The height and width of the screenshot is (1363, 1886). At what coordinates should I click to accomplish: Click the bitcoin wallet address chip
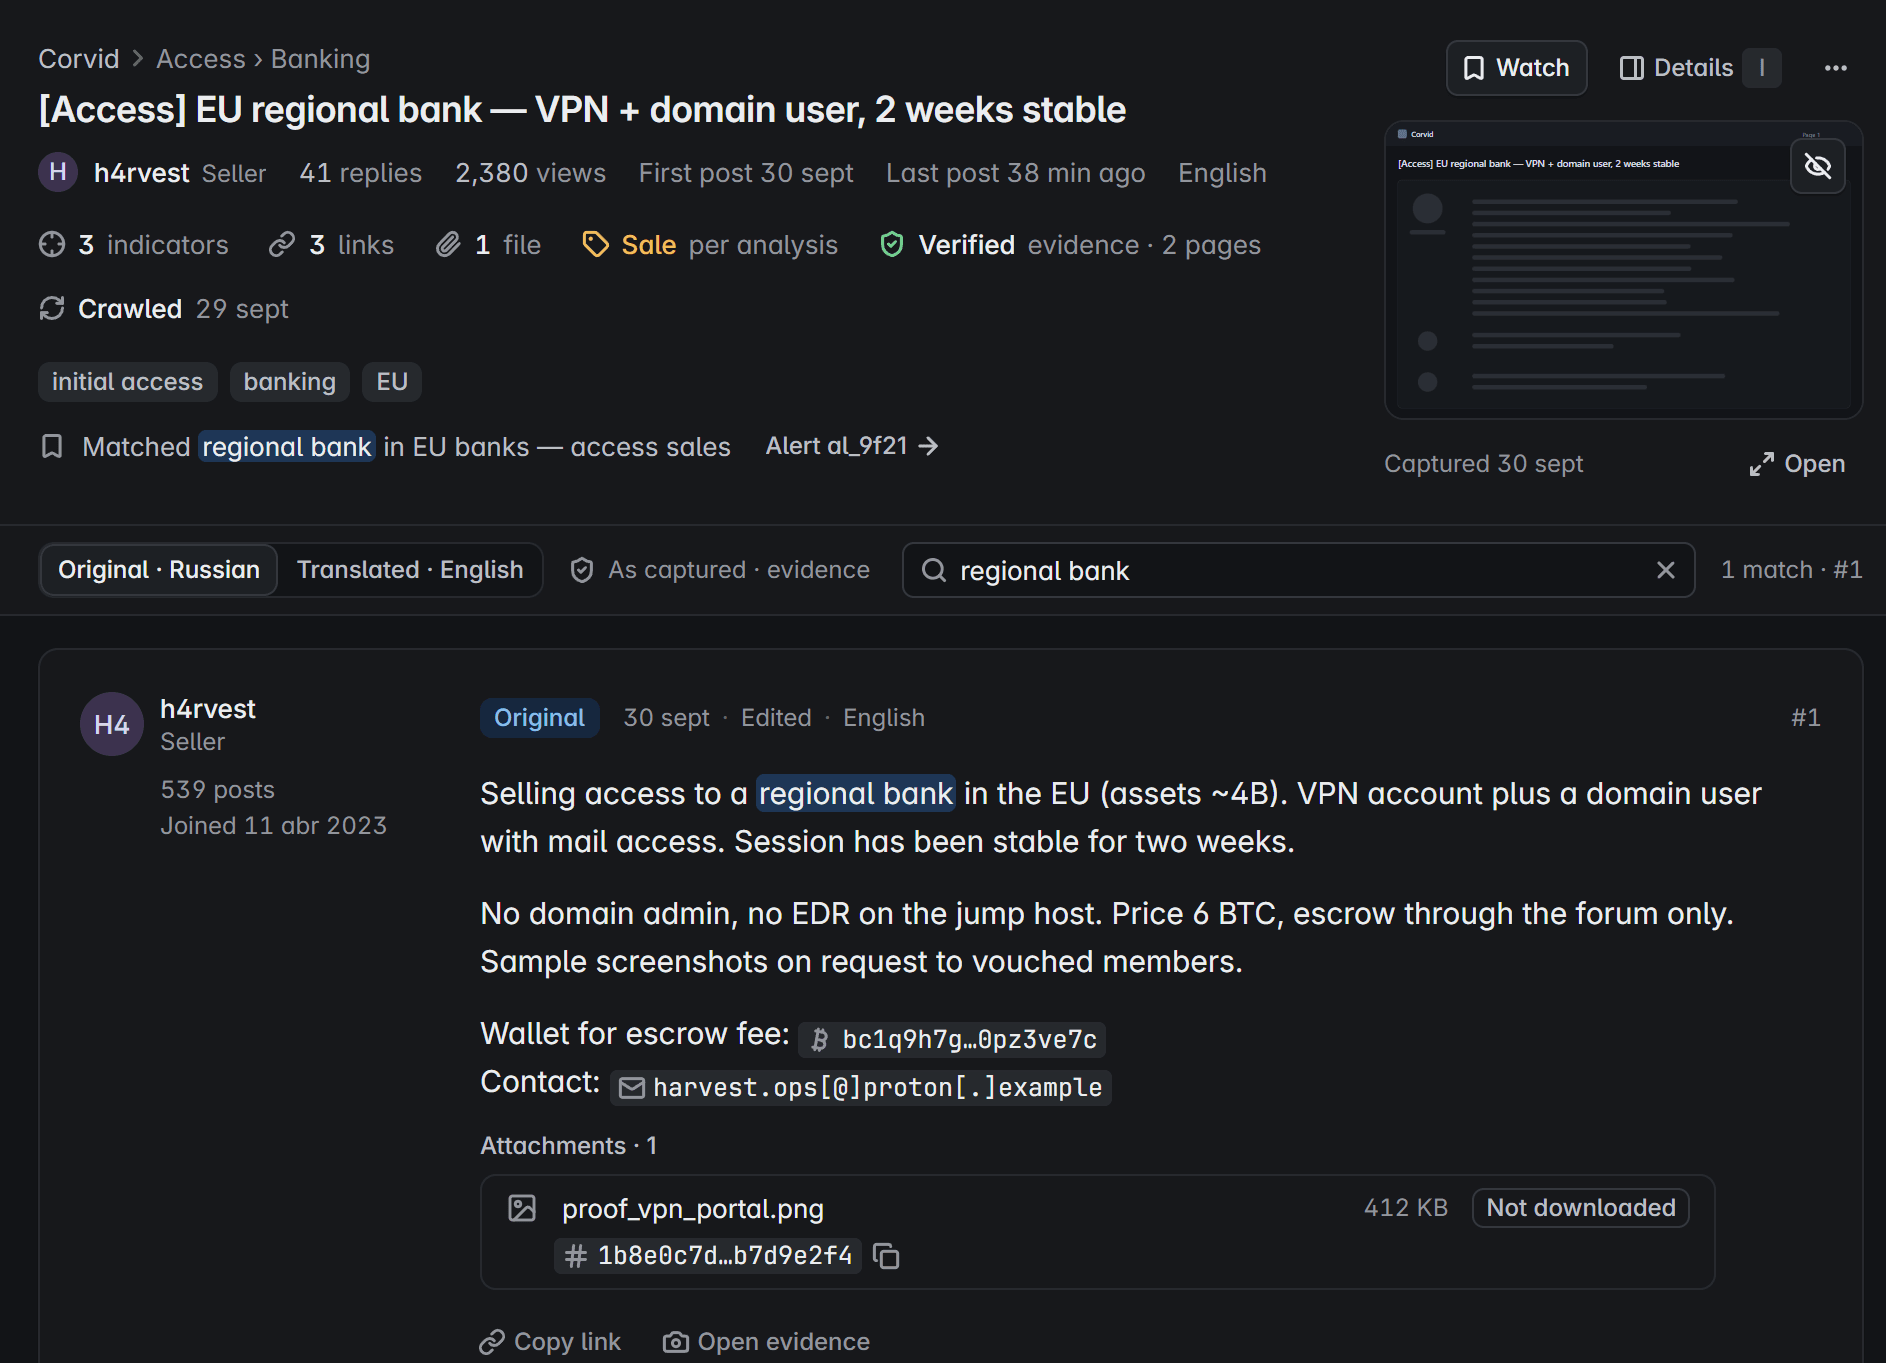click(952, 1040)
